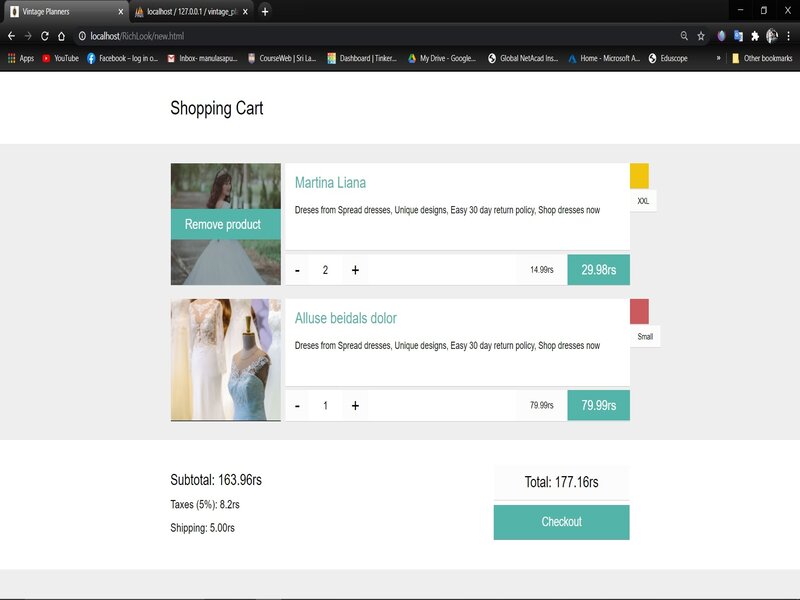Click the browser back arrow
This screenshot has width=800, height=600.
pyautogui.click(x=11, y=36)
